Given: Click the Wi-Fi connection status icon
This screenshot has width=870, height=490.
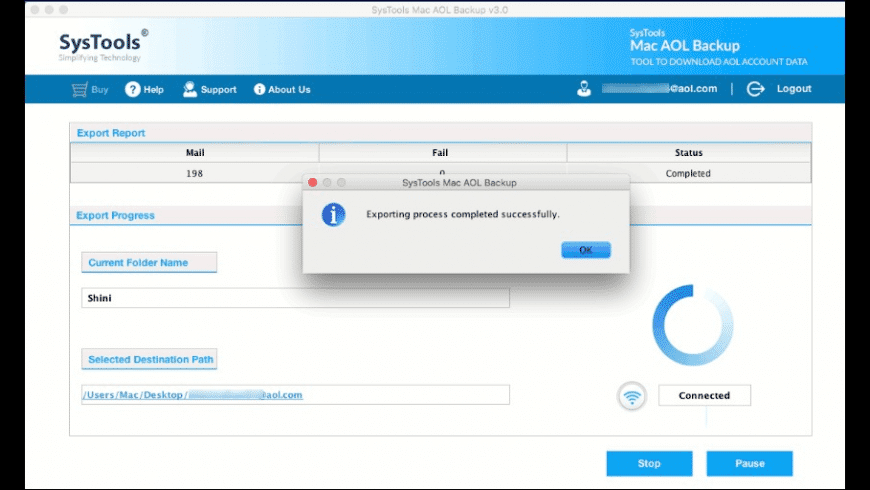Looking at the screenshot, I should pos(631,396).
